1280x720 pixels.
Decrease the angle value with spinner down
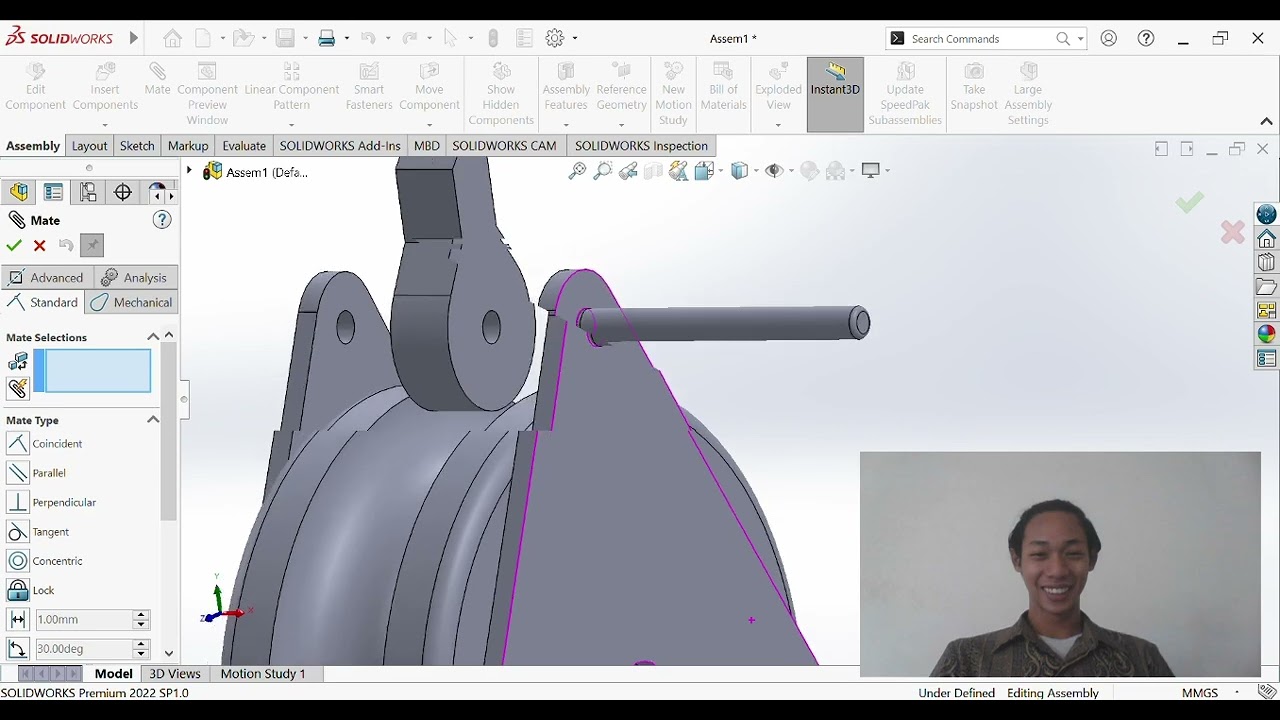(141, 654)
